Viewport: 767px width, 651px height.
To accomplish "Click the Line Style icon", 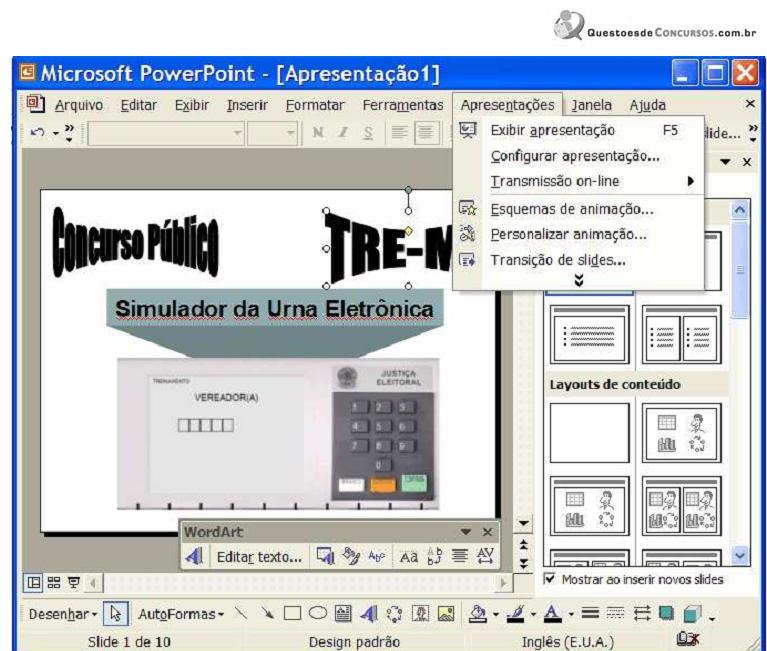I will click(x=590, y=613).
